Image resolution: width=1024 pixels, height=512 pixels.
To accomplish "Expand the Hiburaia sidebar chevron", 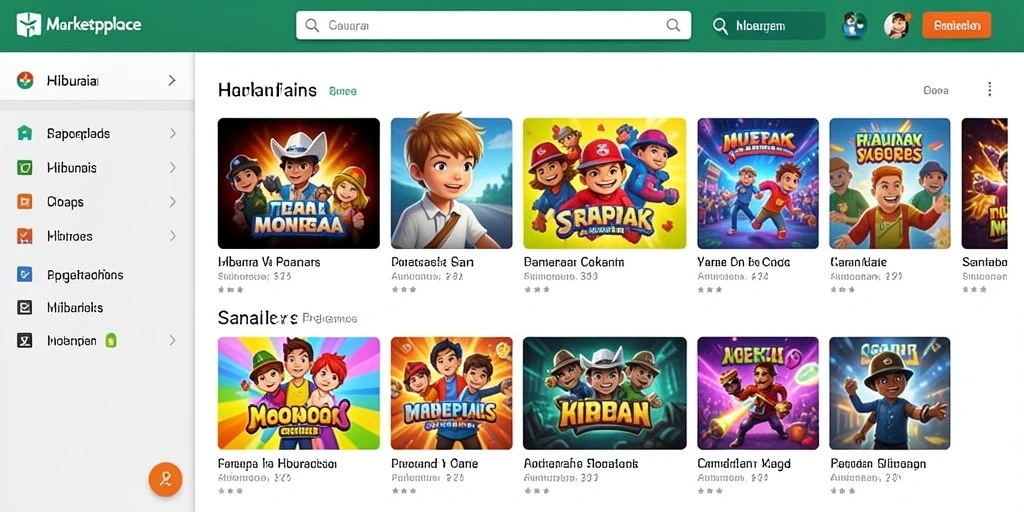I will (172, 80).
